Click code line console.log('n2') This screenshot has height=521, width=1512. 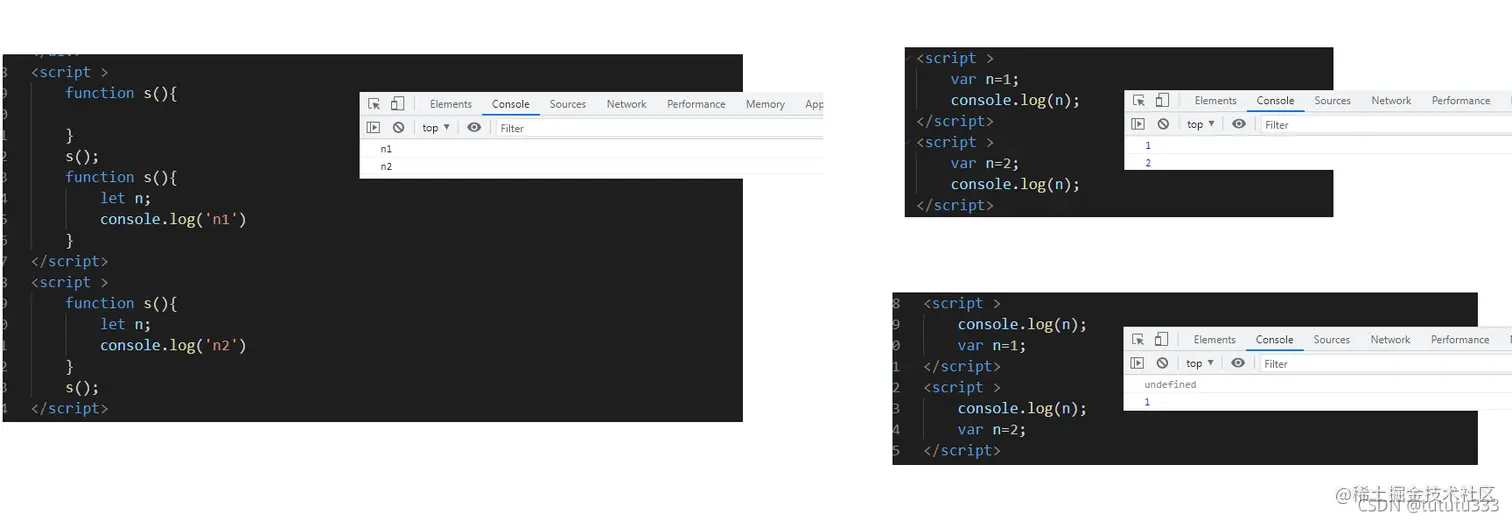click(x=173, y=345)
